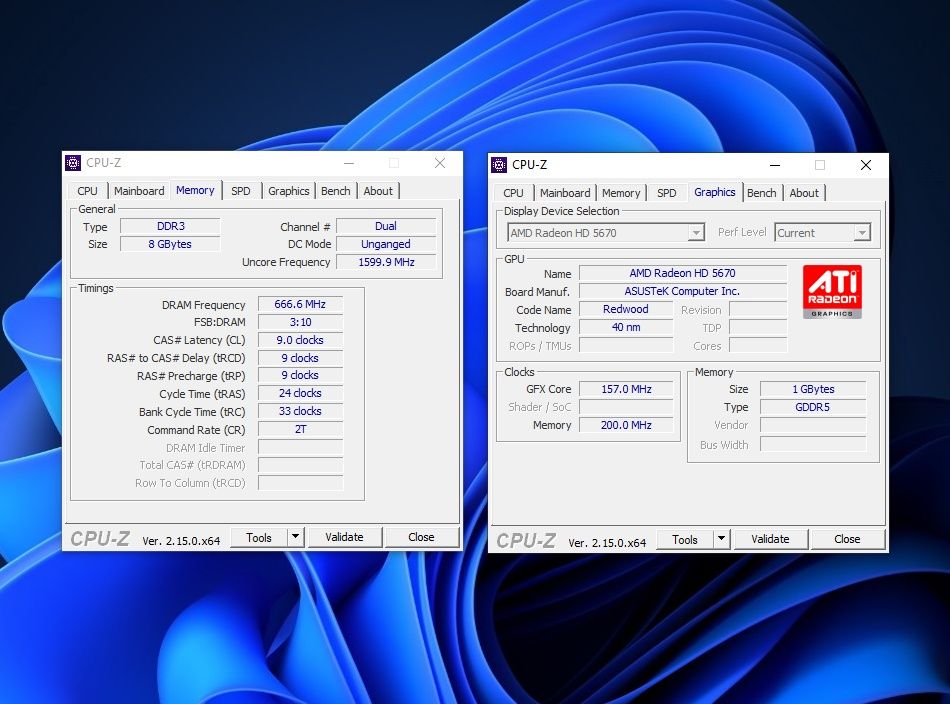Open the About tab in the right window
Image resolution: width=950 pixels, height=704 pixels.
pyautogui.click(x=804, y=193)
